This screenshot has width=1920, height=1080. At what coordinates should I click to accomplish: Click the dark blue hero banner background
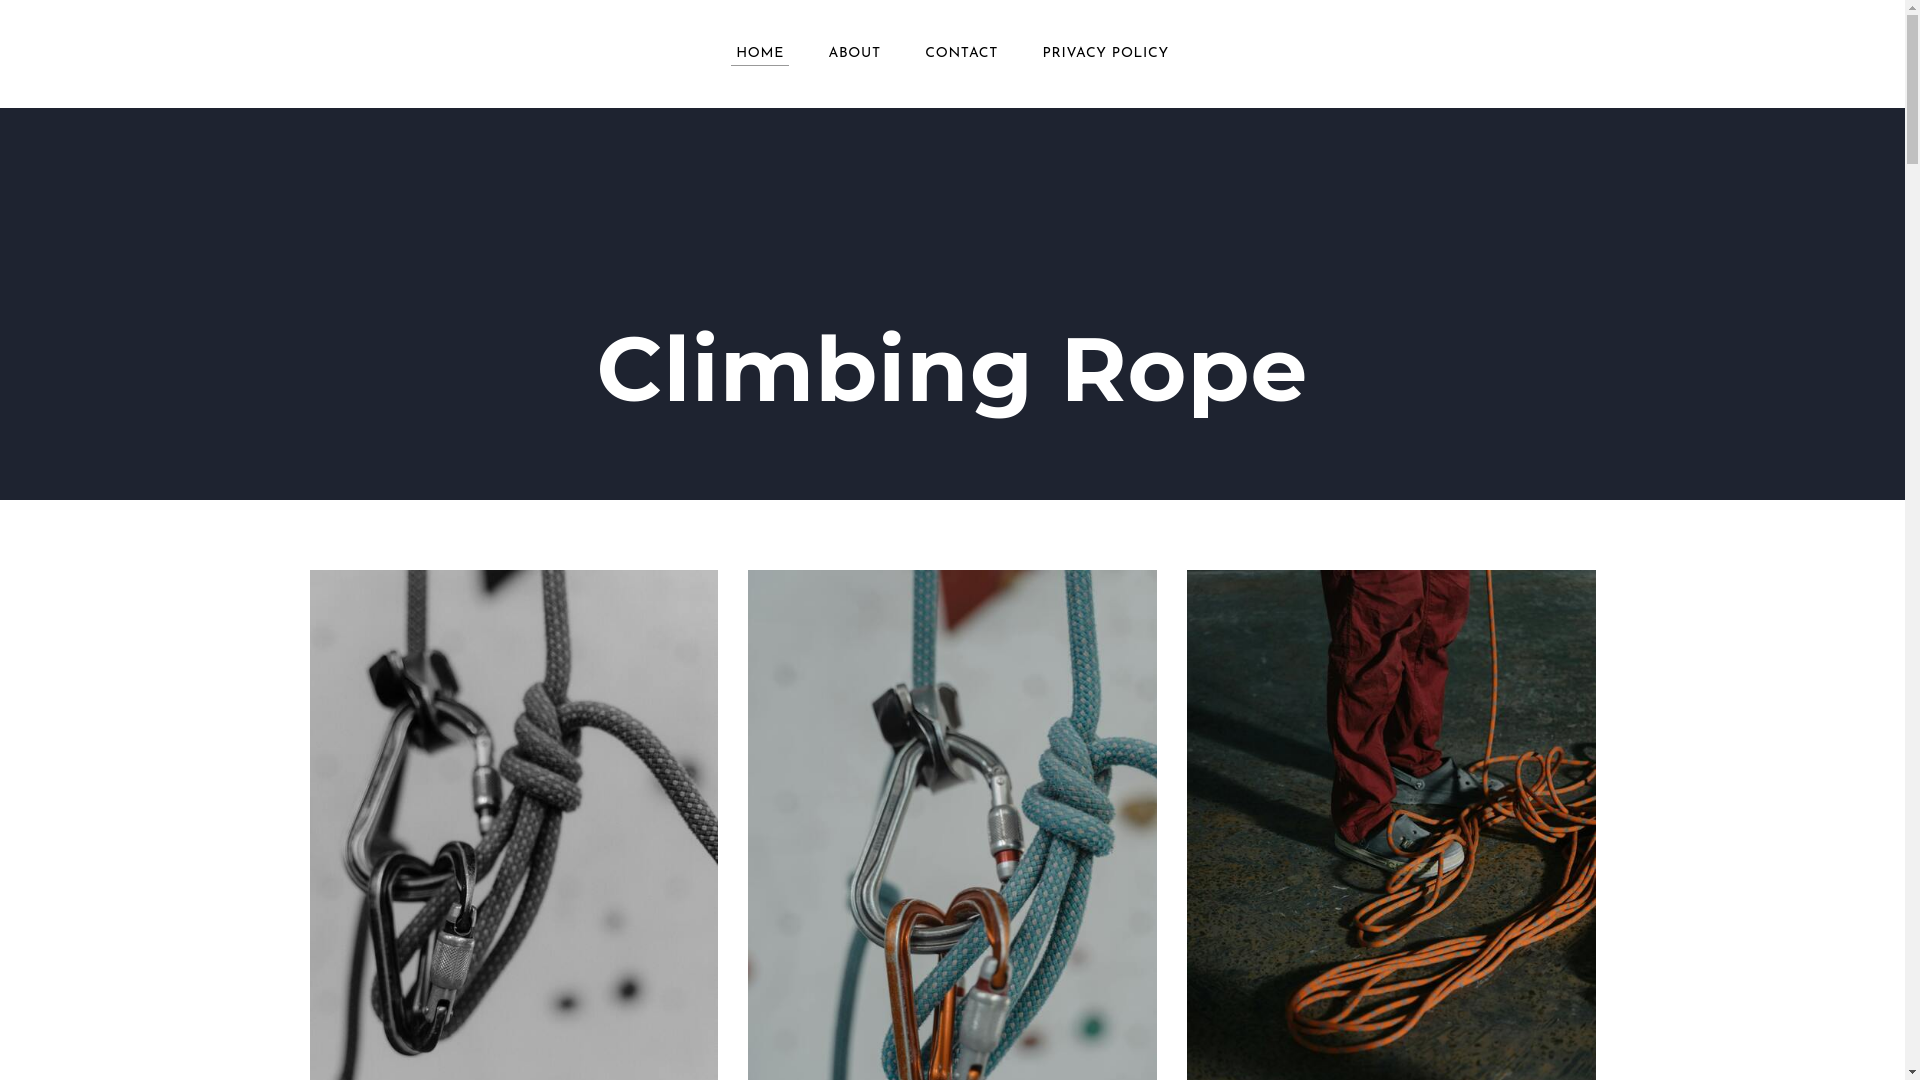point(952,200)
